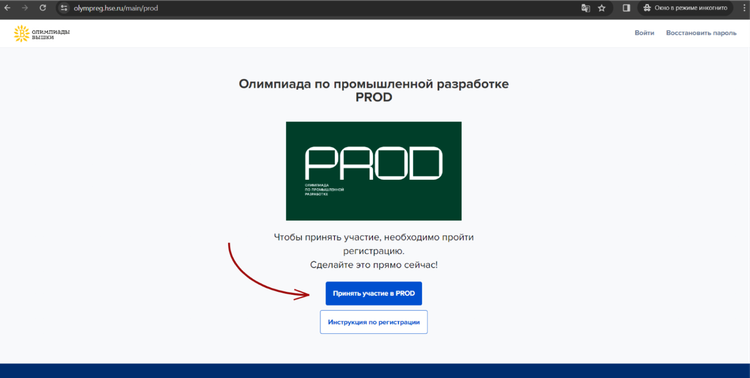
Task: Open the Восстановить пароль link
Action: [x=701, y=33]
